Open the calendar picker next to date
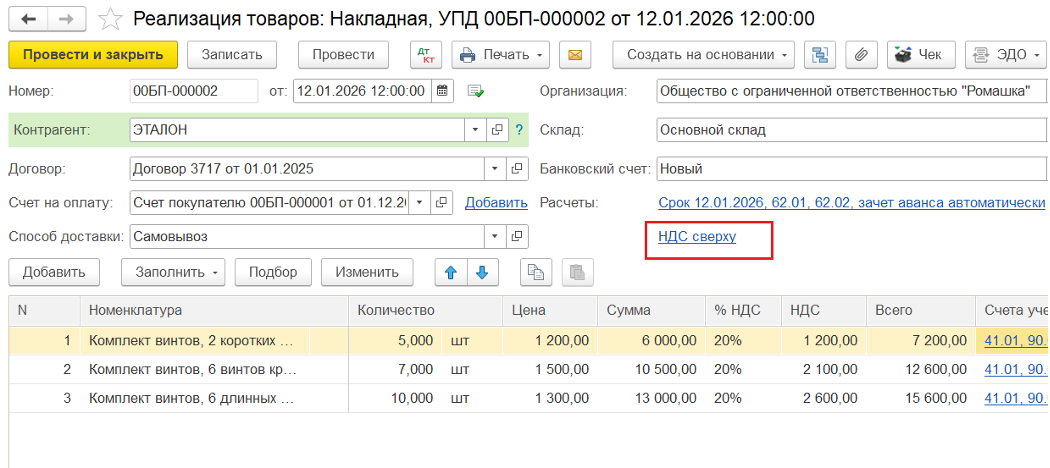The height and width of the screenshot is (468, 1050). [442, 91]
